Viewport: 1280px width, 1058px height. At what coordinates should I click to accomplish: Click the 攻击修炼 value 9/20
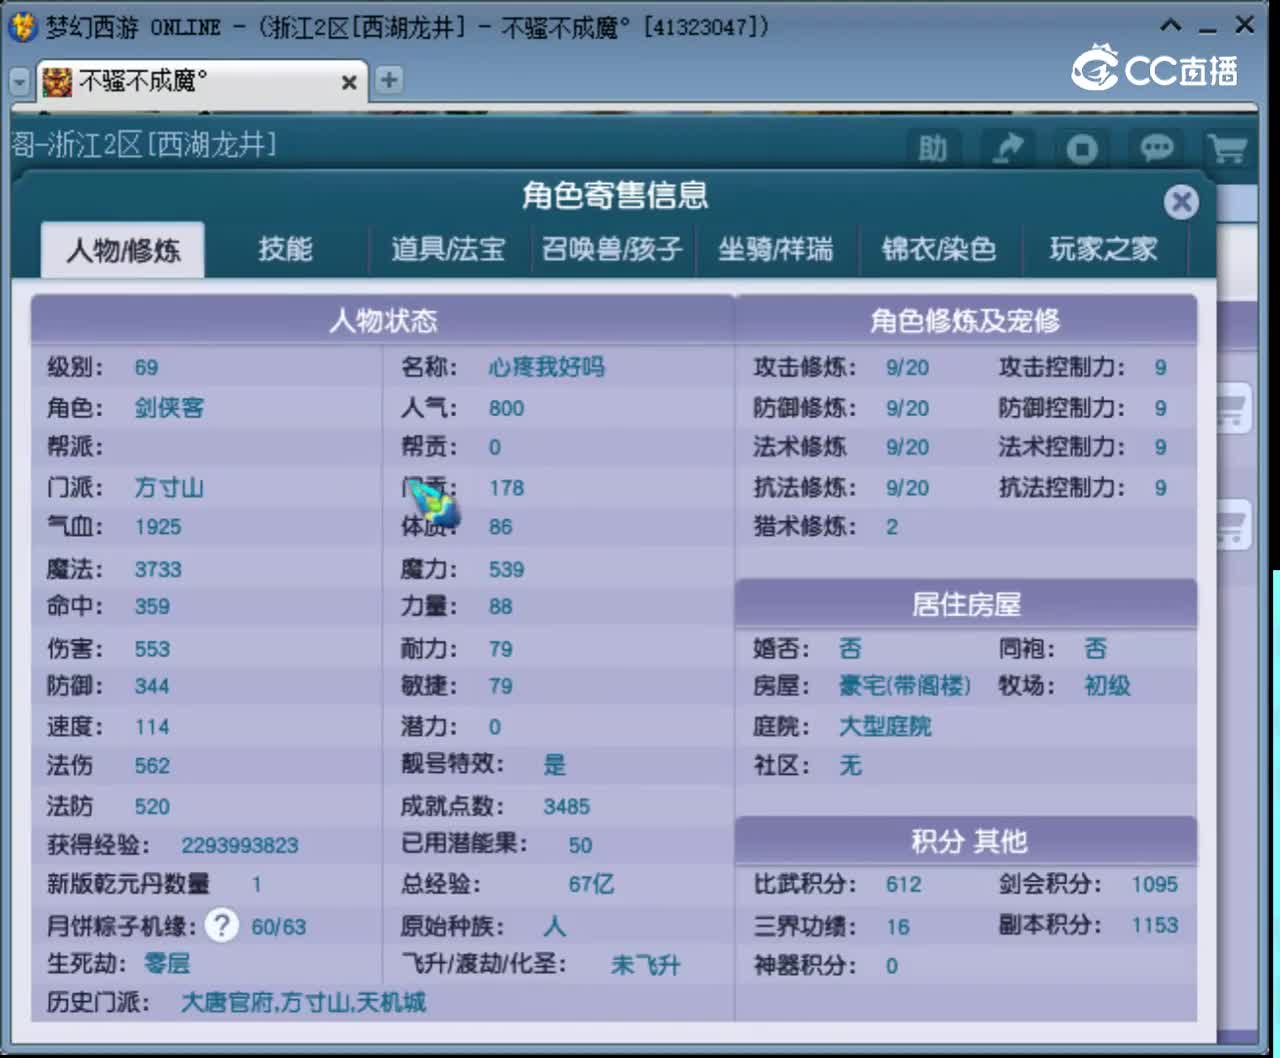(907, 368)
